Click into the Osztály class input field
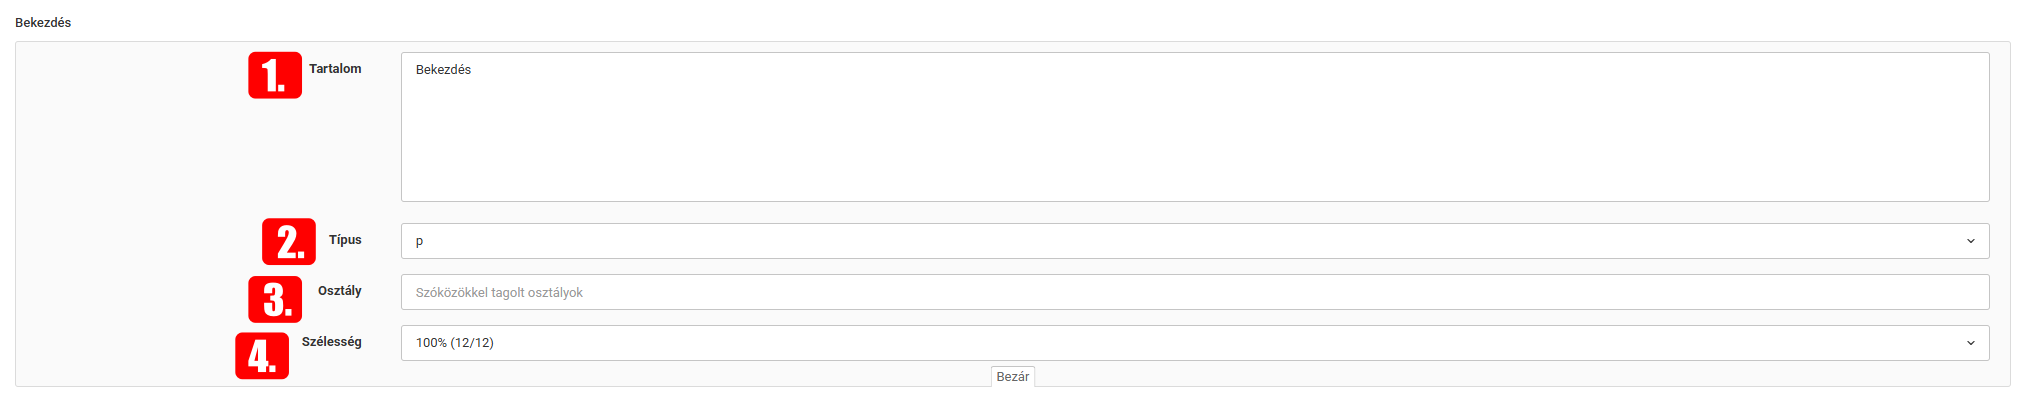The image size is (2025, 399). coord(1195,292)
